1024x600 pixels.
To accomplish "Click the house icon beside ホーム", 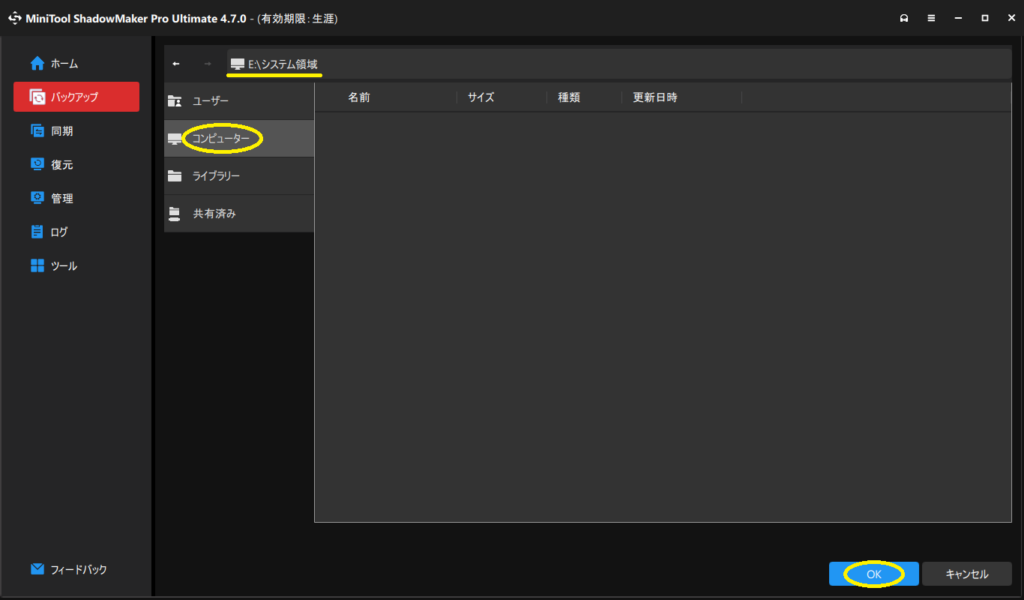I will (37, 63).
